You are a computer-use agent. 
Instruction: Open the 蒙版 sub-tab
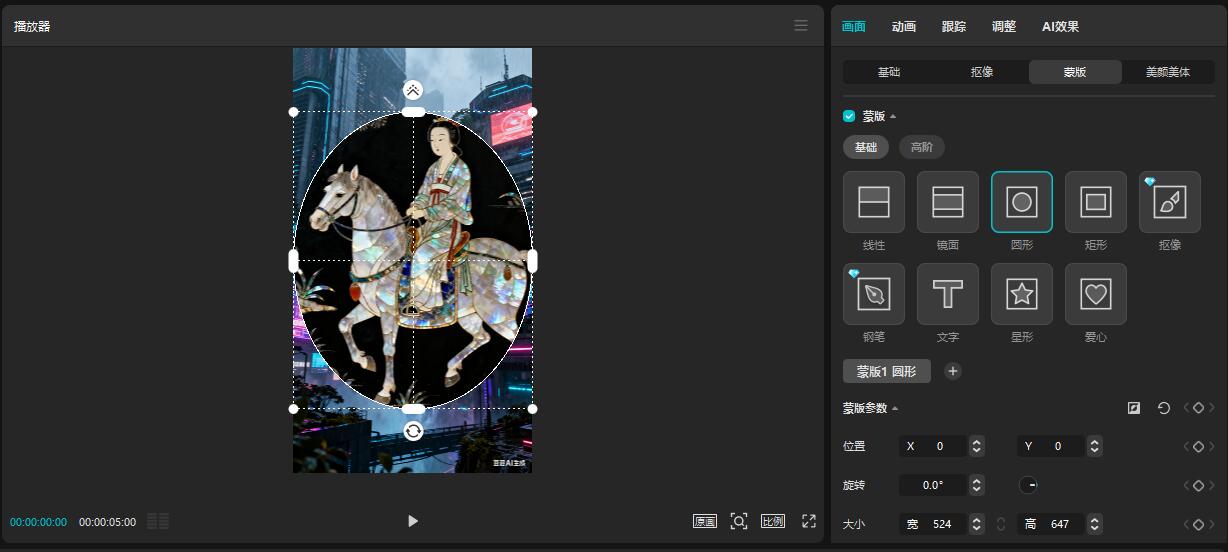click(x=1075, y=72)
